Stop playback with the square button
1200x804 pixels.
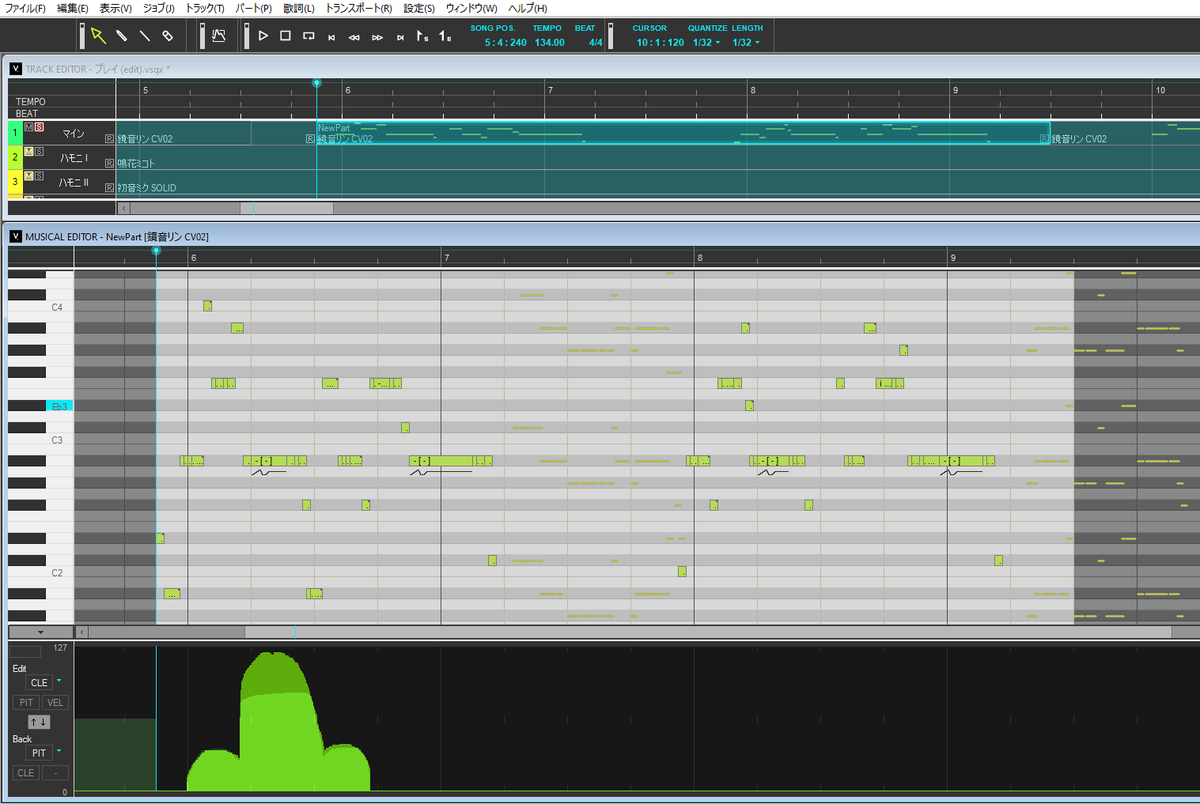(x=285, y=36)
